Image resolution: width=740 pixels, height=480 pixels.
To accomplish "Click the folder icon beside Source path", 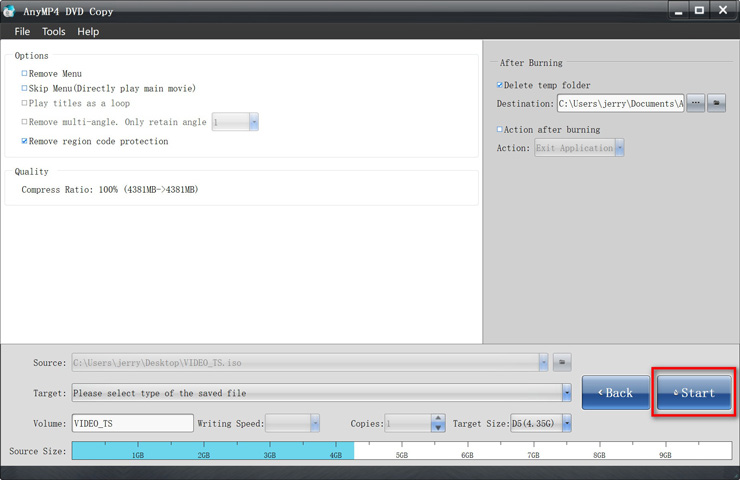I will click(x=562, y=362).
